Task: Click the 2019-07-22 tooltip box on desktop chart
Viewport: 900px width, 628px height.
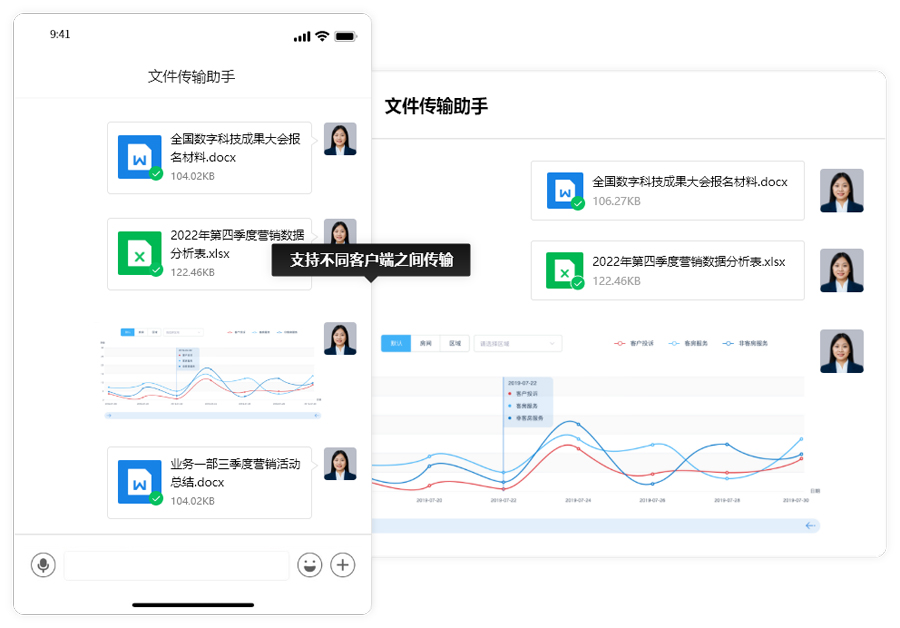Action: [x=528, y=401]
